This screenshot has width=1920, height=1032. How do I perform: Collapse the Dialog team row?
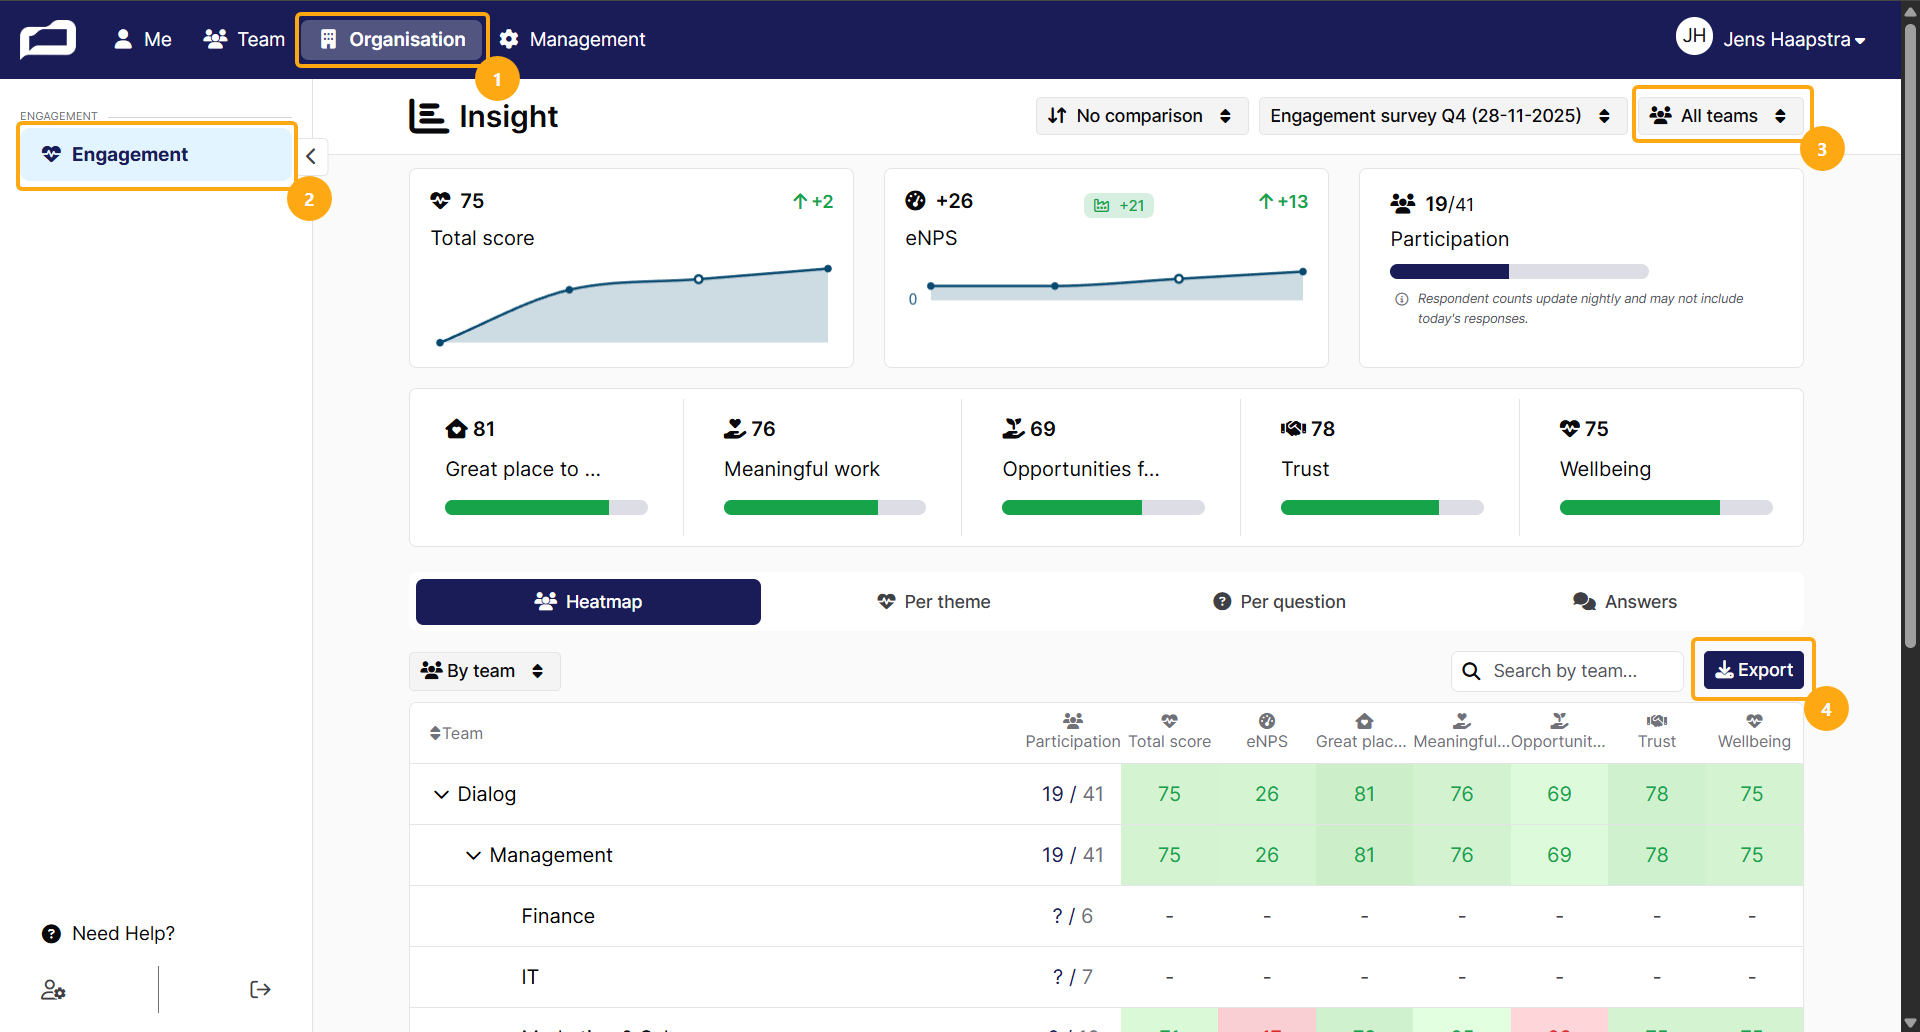(x=441, y=795)
